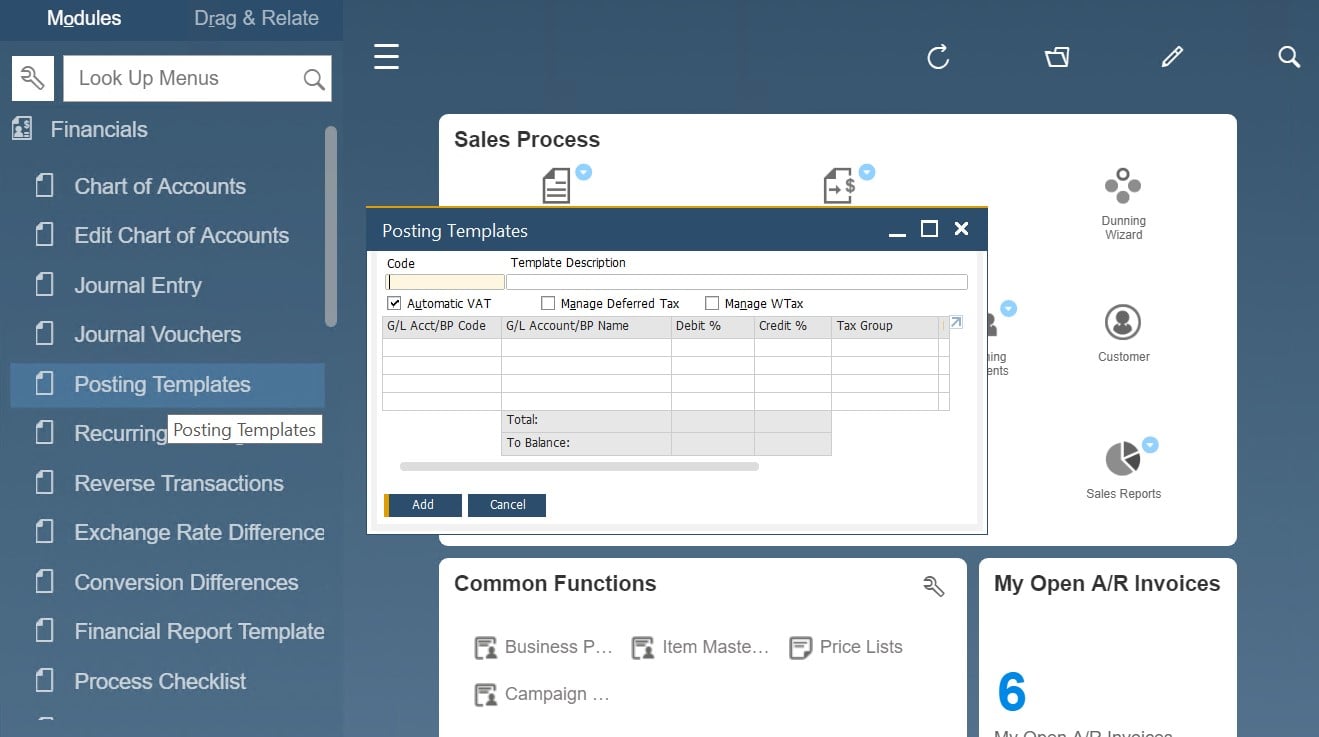Open the Sales Reports pie chart icon
This screenshot has height=737, width=1319.
[1122, 459]
